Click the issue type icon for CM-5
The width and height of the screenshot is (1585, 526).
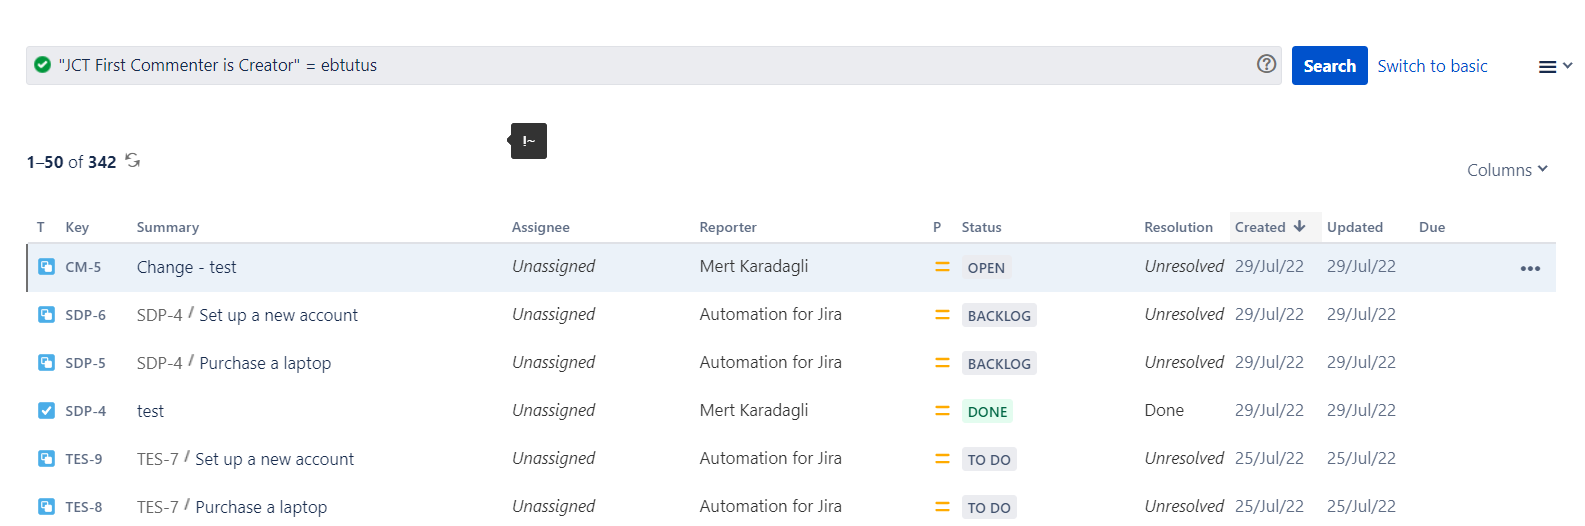46,267
